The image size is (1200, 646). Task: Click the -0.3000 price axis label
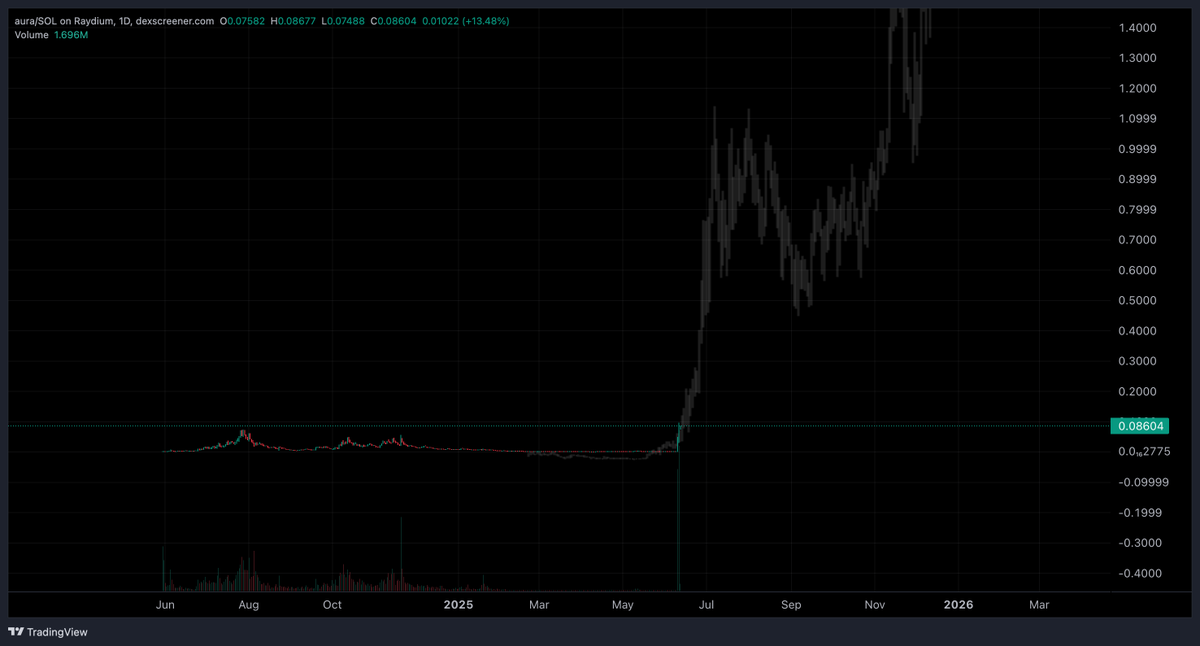click(1140, 543)
